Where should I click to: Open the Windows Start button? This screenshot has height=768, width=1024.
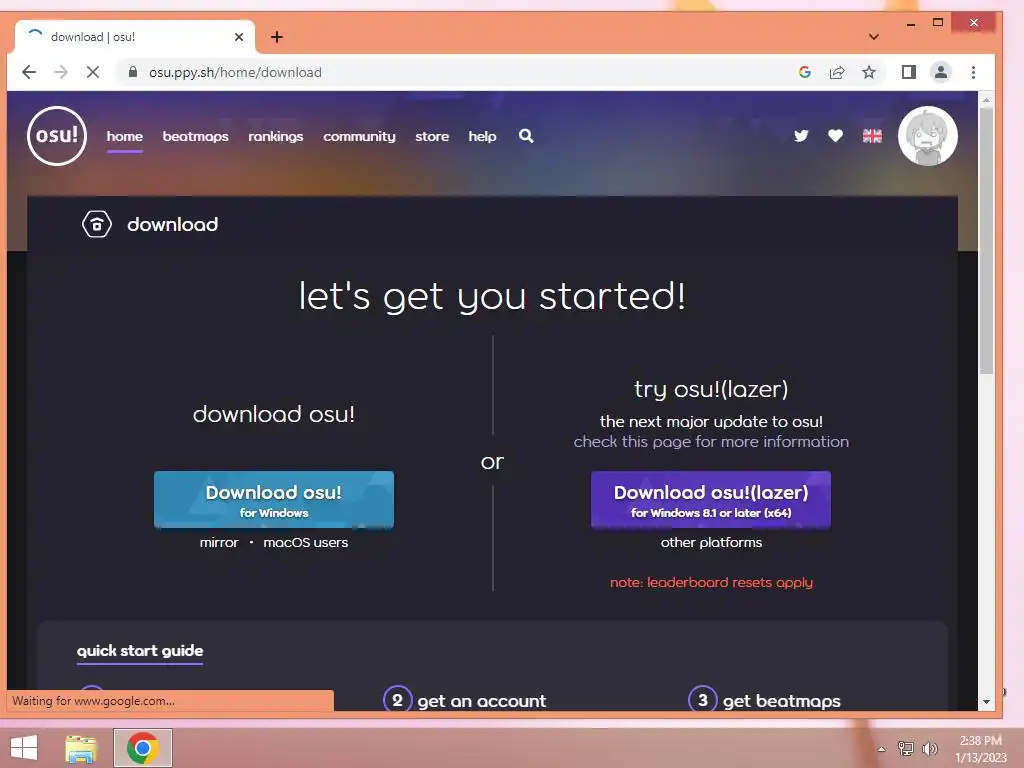tap(24, 748)
